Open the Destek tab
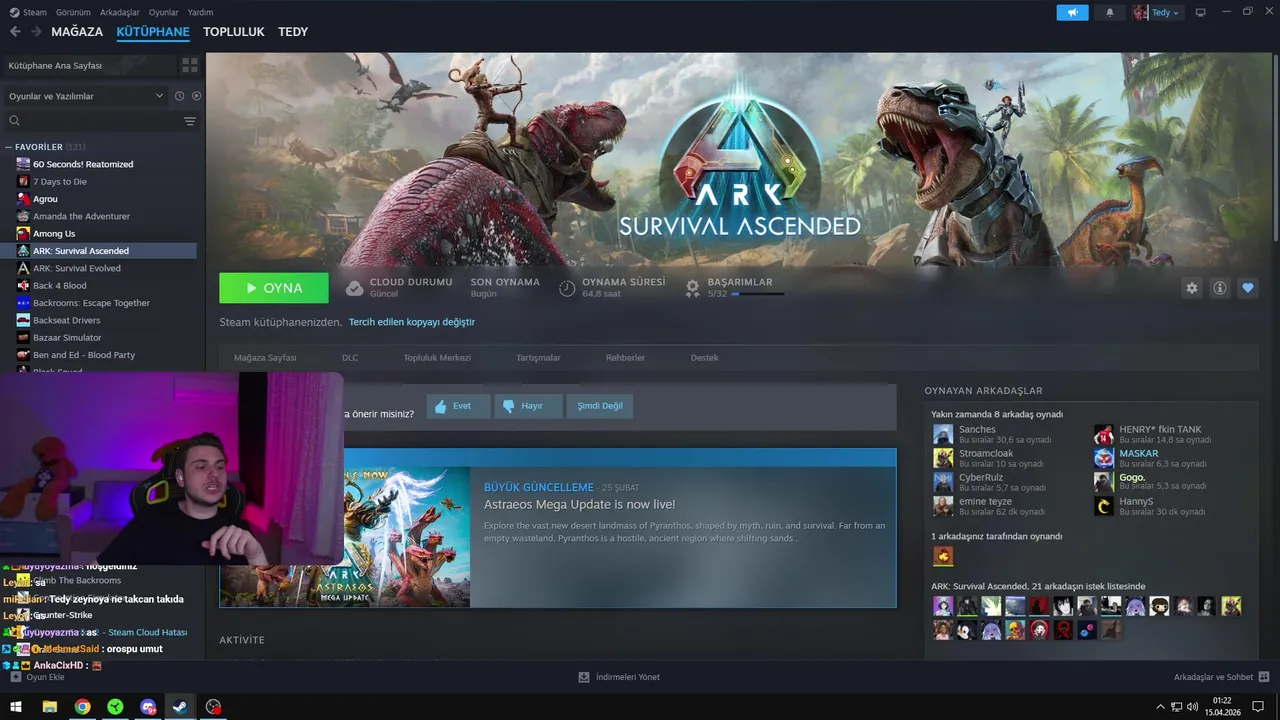The height and width of the screenshot is (720, 1280). 704,357
